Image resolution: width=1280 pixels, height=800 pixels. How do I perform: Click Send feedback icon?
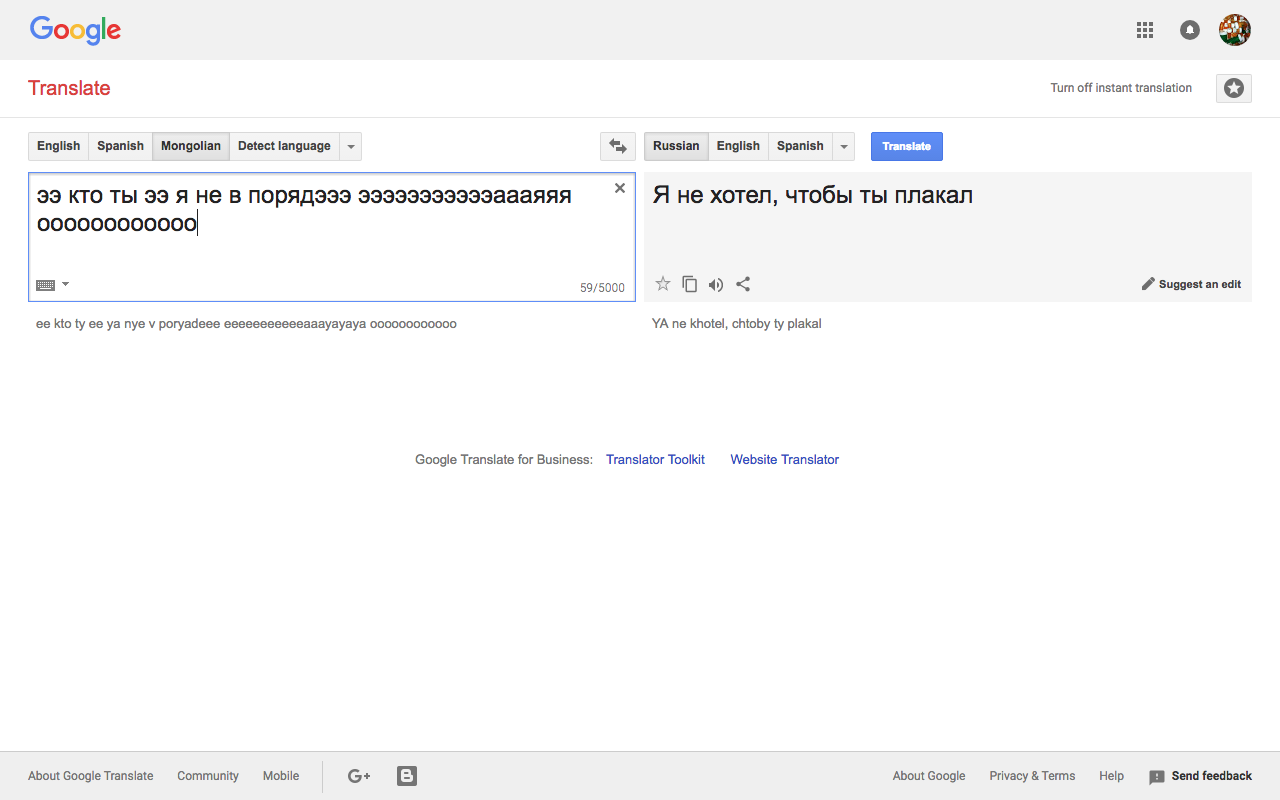[1157, 777]
